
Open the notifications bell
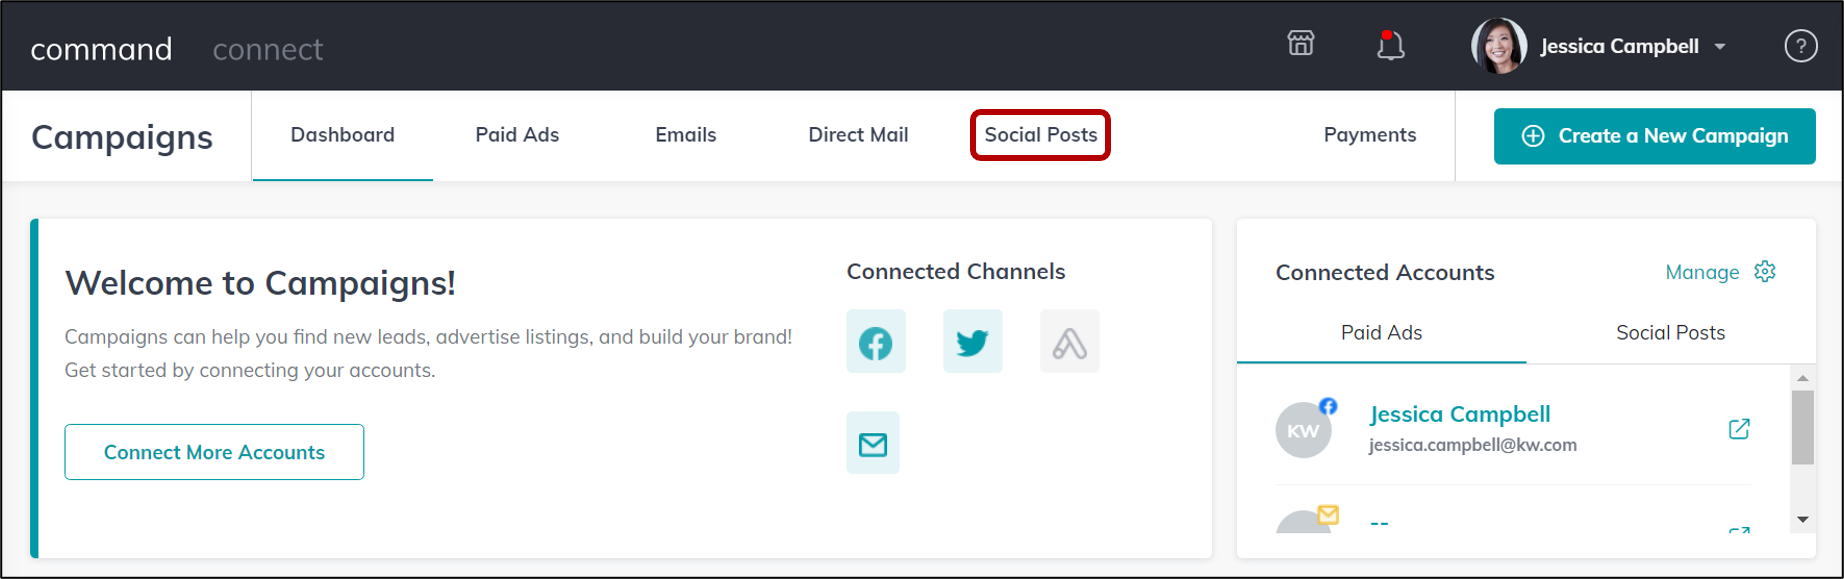[x=1389, y=45]
